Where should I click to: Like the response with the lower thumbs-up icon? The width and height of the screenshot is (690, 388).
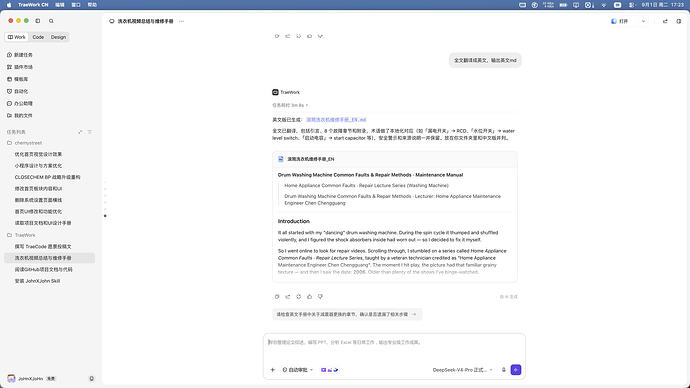tap(309, 297)
